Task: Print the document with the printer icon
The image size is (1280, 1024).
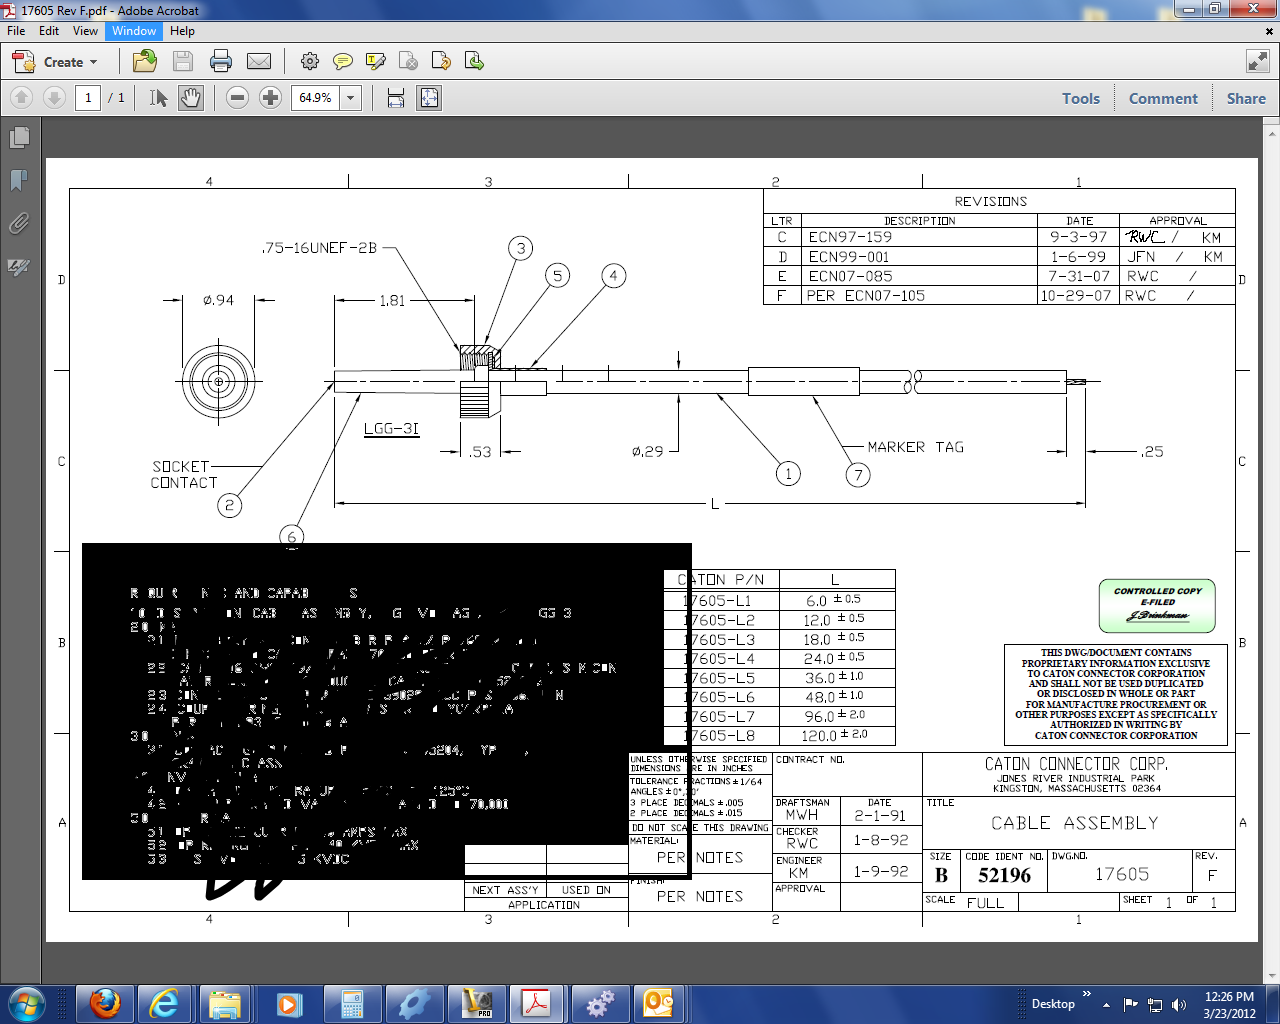Action: tap(221, 62)
